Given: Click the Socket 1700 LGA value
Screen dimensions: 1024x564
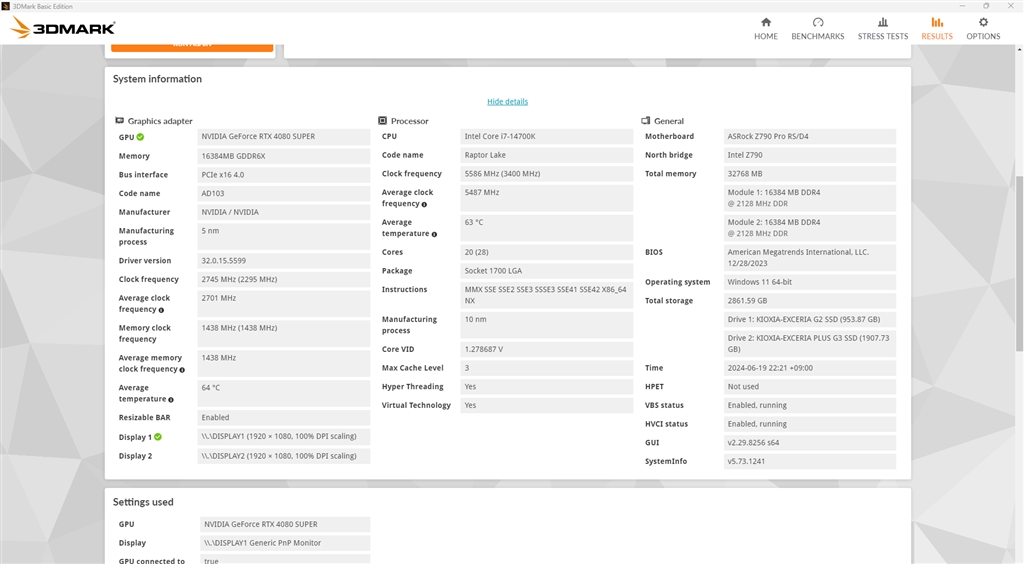Looking at the screenshot, I should click(547, 271).
